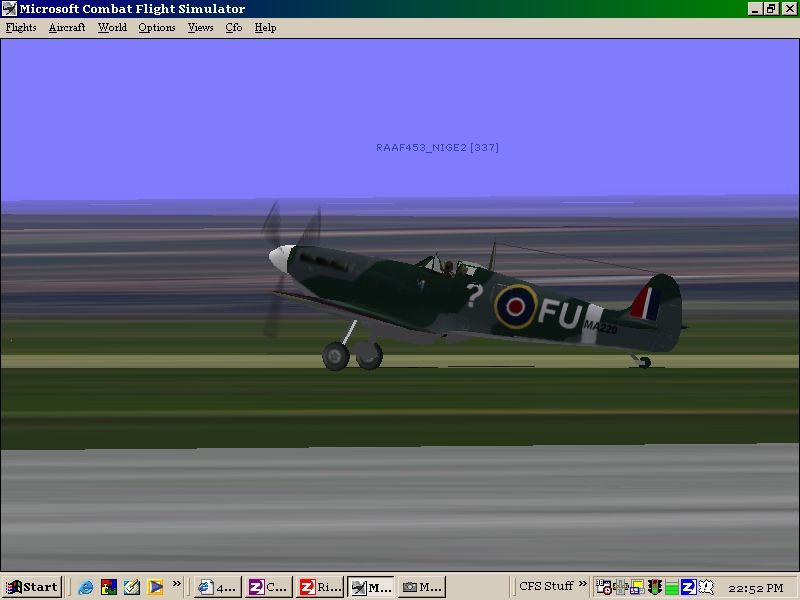
Task: Switch to the purple Z 'C...' taskbar window
Action: coord(269,587)
